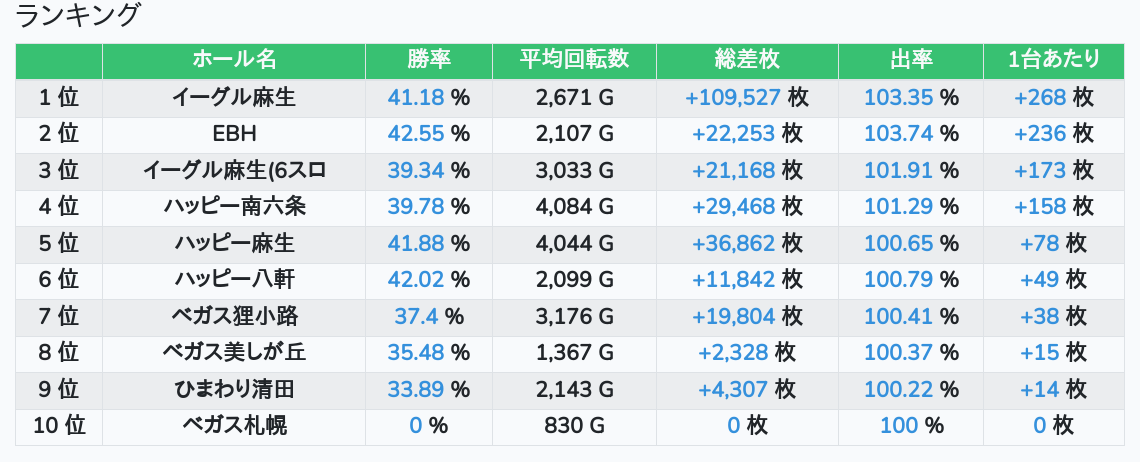
Task: Open the 33.89 win rate link
Action: pyautogui.click(x=416, y=389)
